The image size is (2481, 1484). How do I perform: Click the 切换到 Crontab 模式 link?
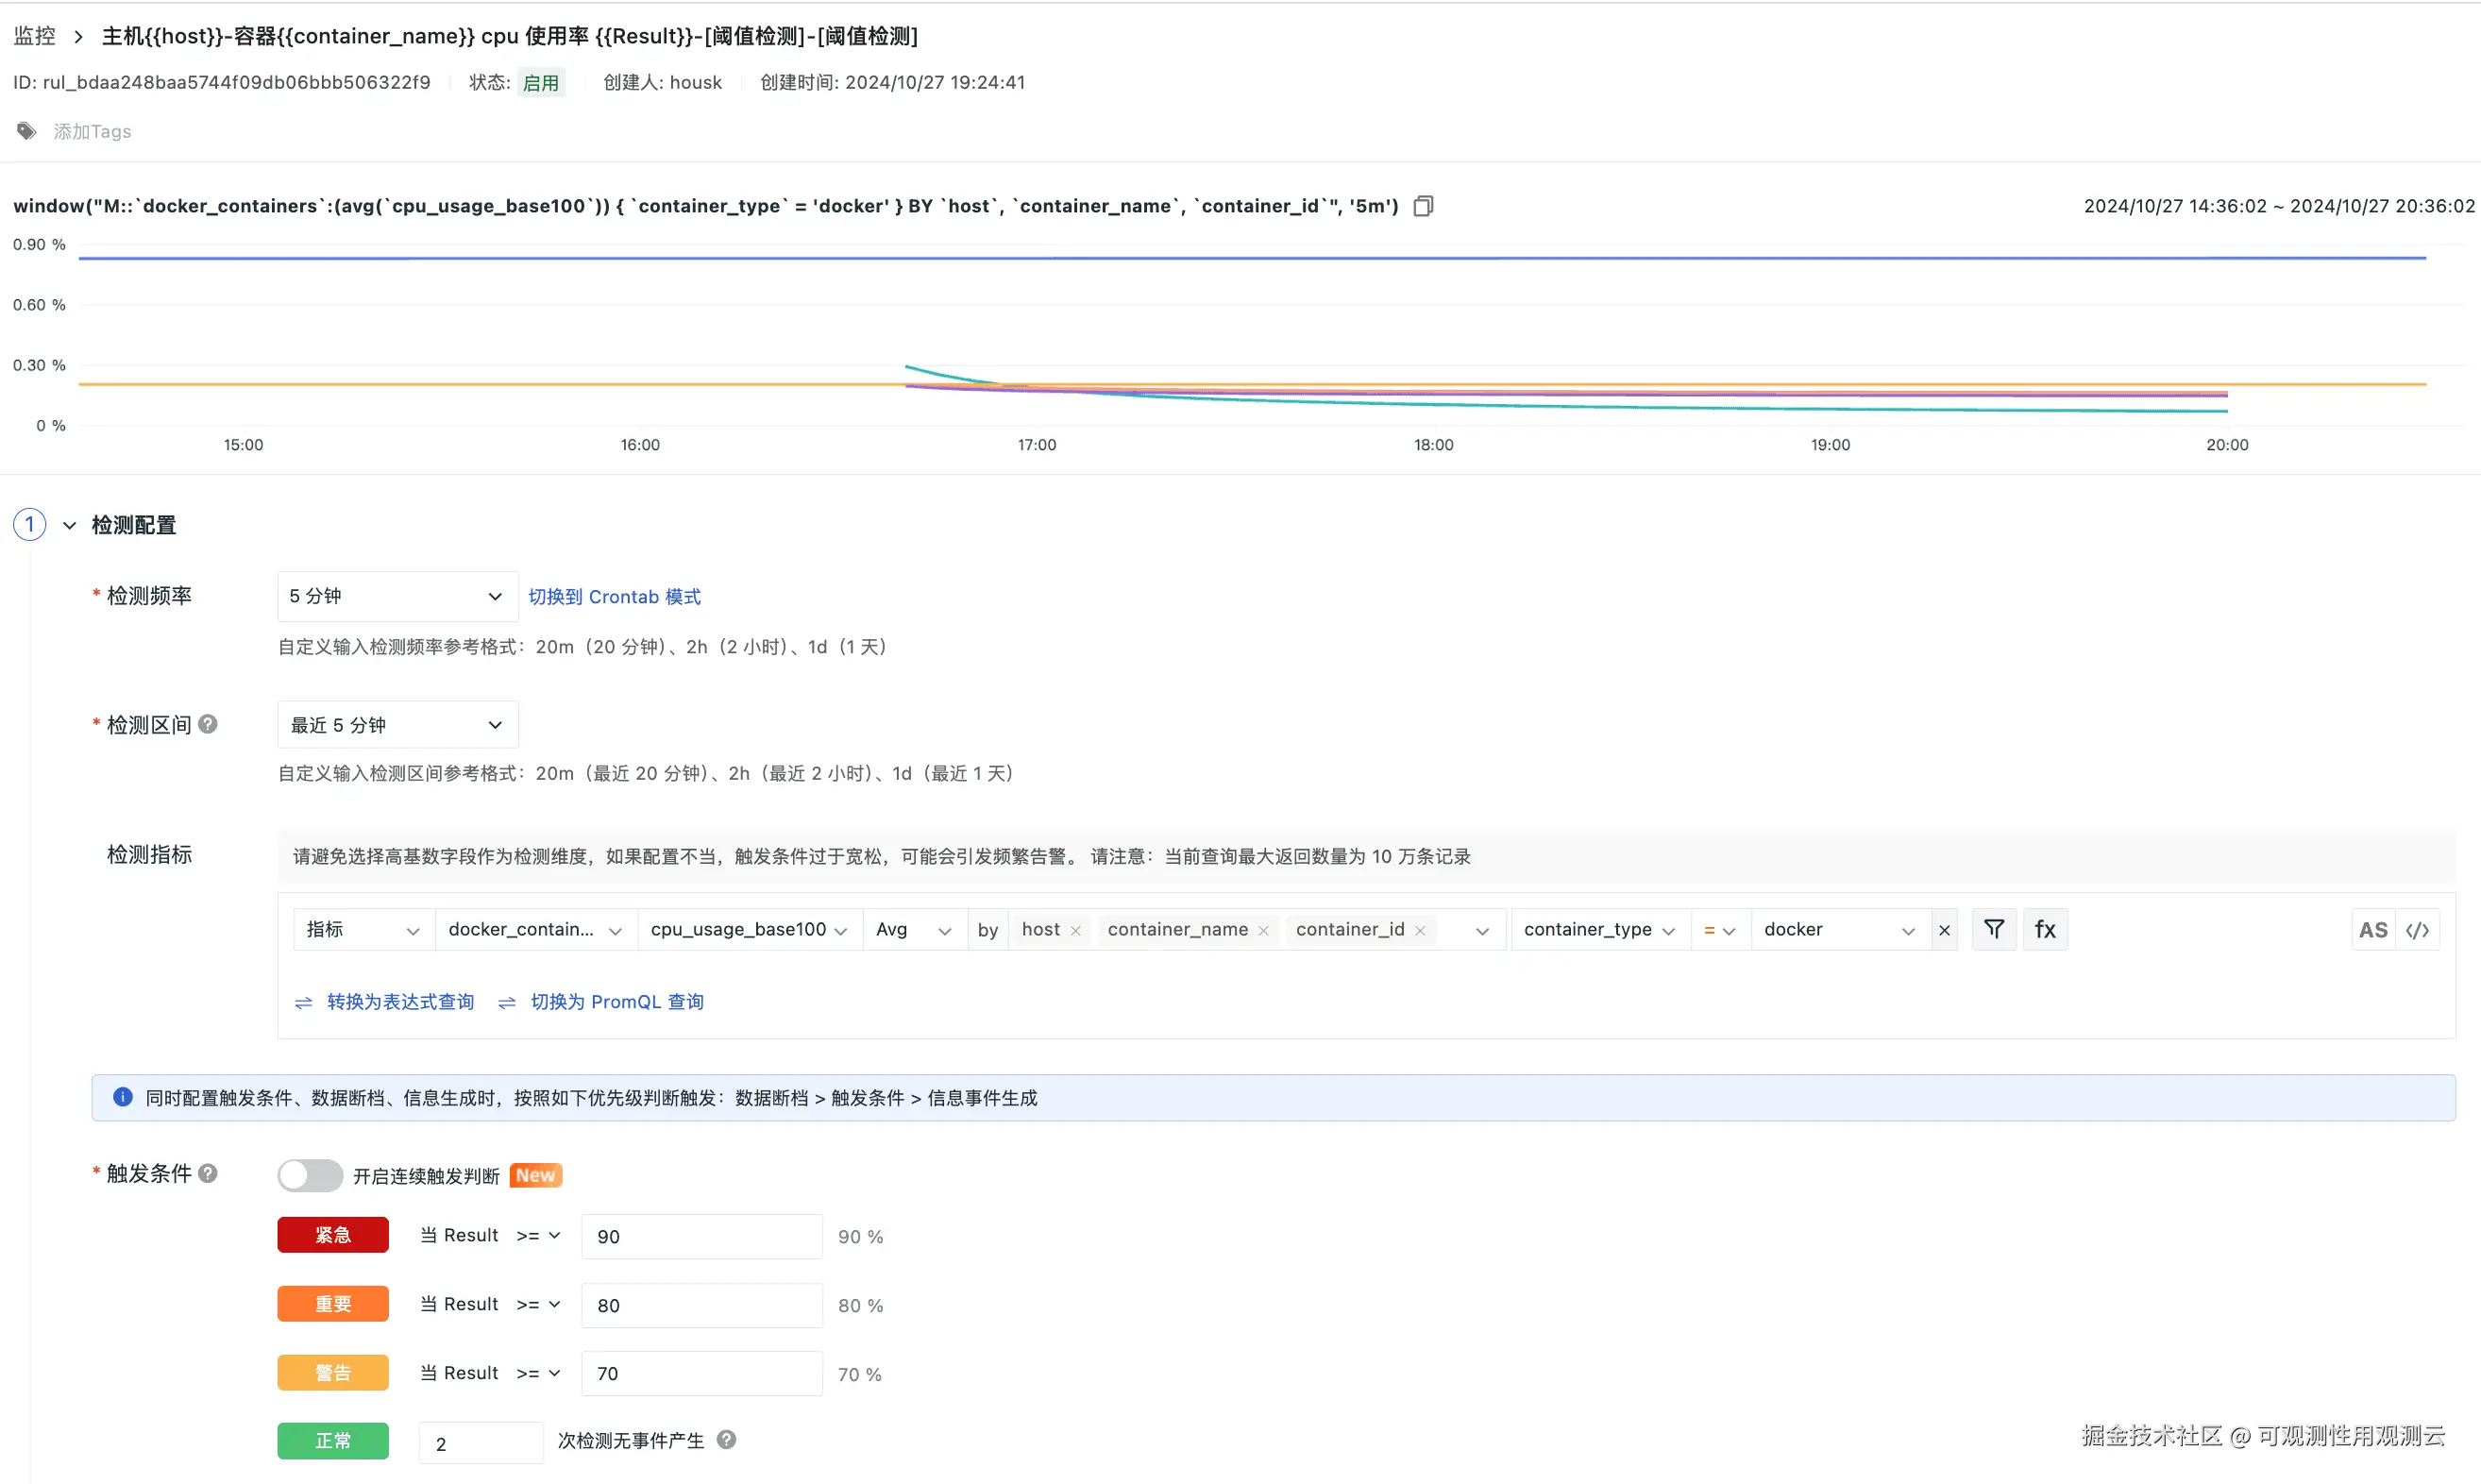(x=614, y=597)
